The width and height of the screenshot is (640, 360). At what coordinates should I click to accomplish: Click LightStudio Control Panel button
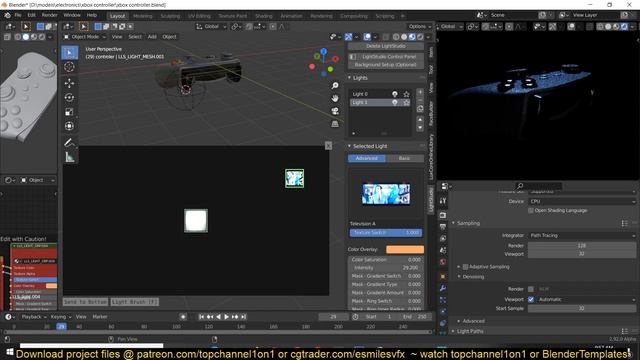click(386, 57)
